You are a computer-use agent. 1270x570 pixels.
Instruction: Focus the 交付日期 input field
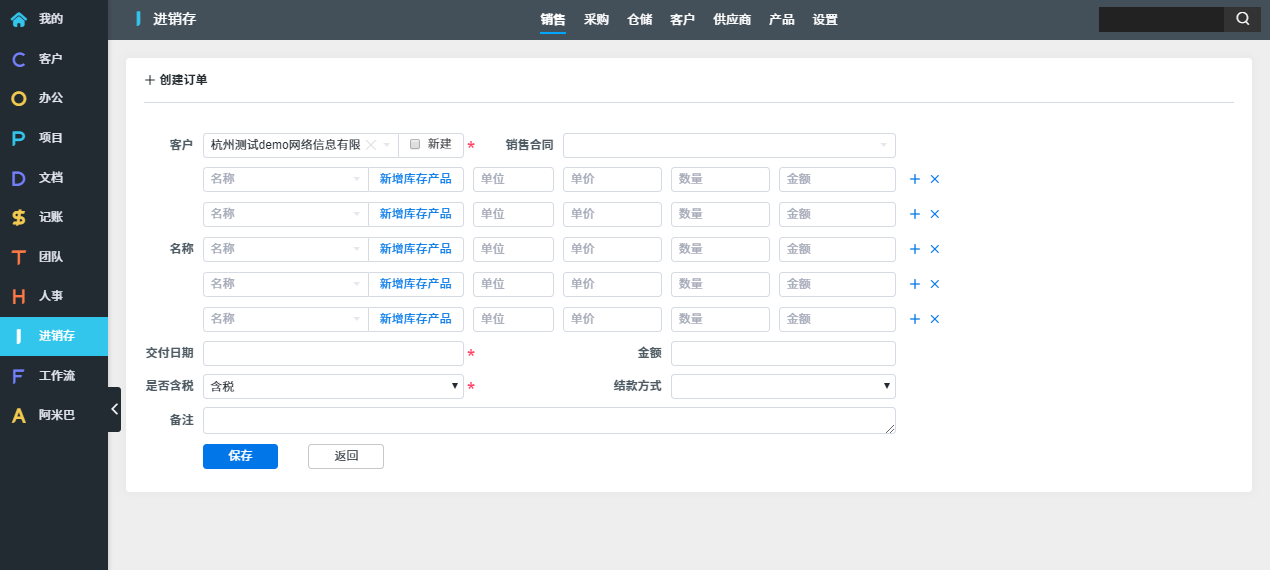[333, 353]
